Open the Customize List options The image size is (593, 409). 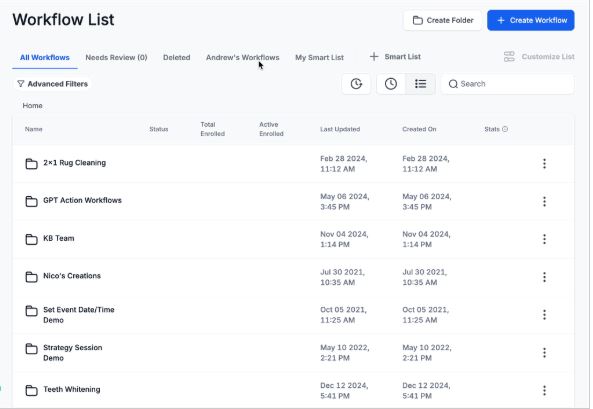click(x=539, y=57)
